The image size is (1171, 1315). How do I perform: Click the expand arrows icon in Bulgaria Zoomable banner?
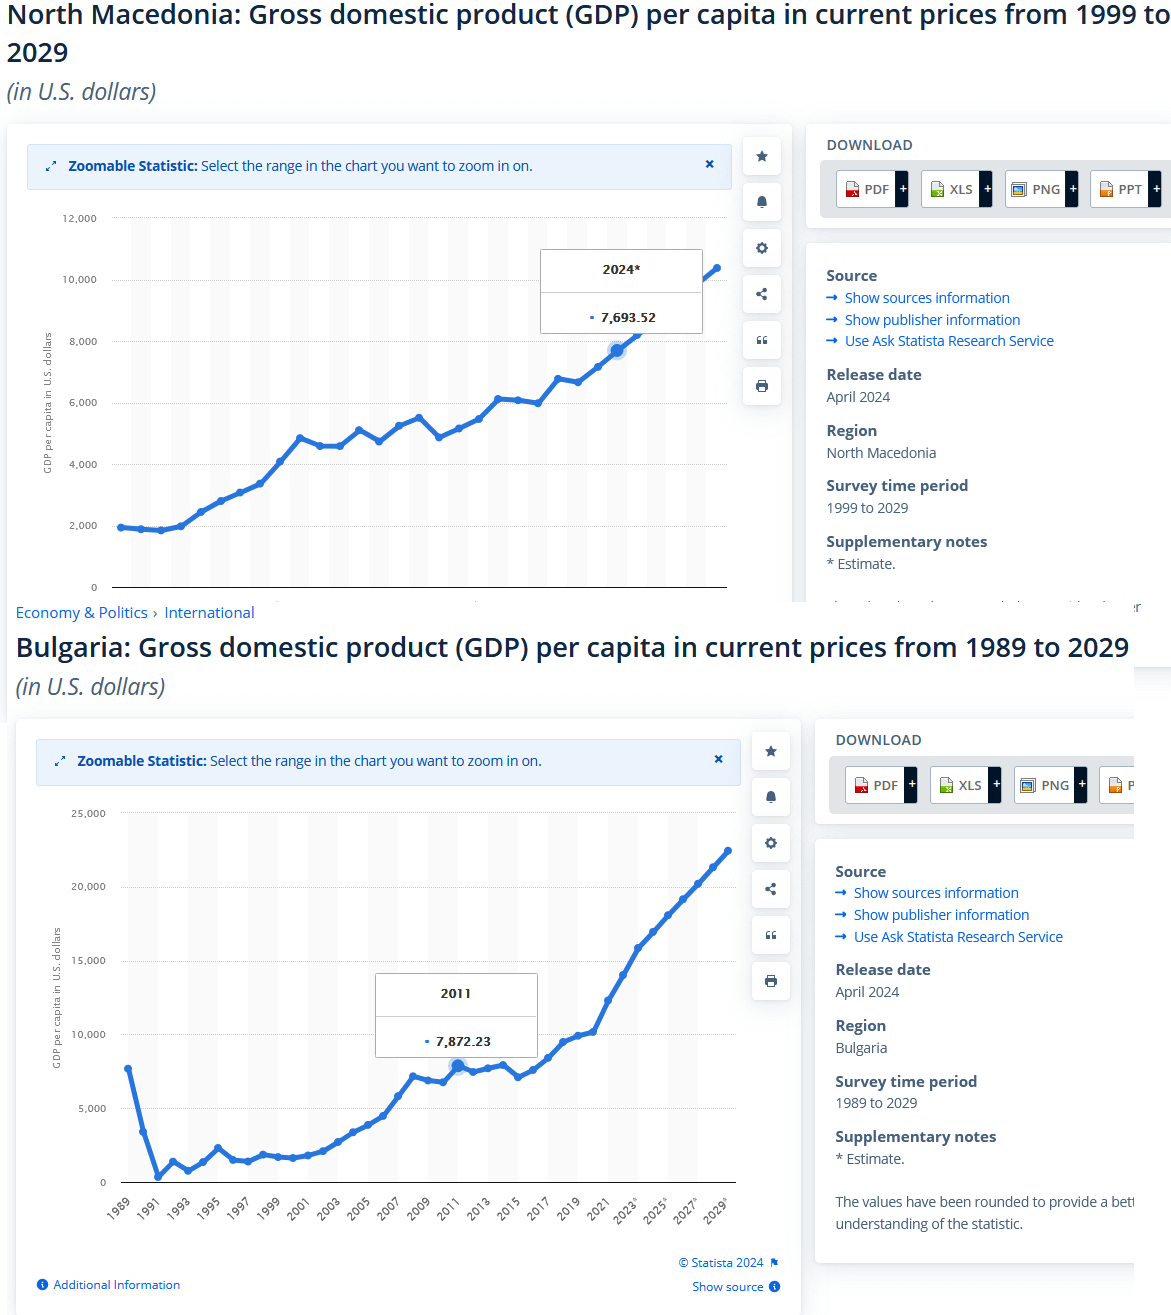pos(60,761)
